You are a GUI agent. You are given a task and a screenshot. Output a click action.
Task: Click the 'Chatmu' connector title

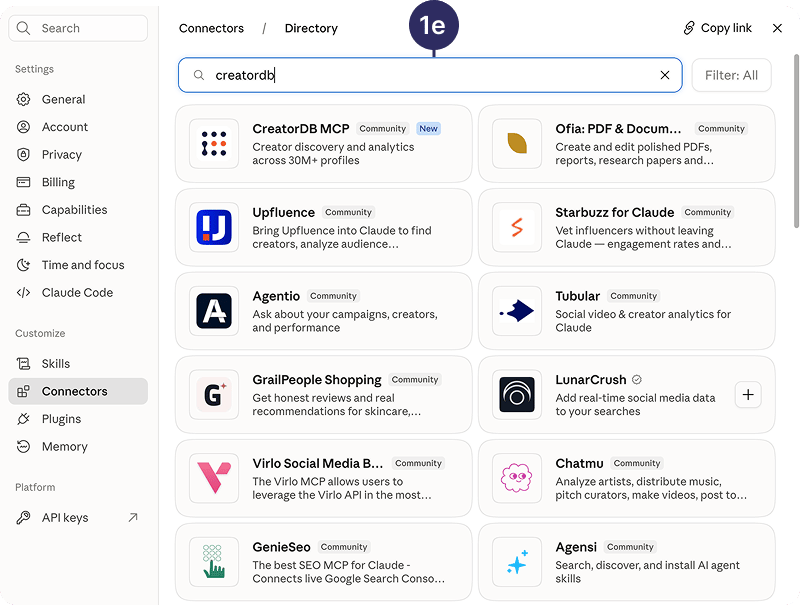click(579, 463)
